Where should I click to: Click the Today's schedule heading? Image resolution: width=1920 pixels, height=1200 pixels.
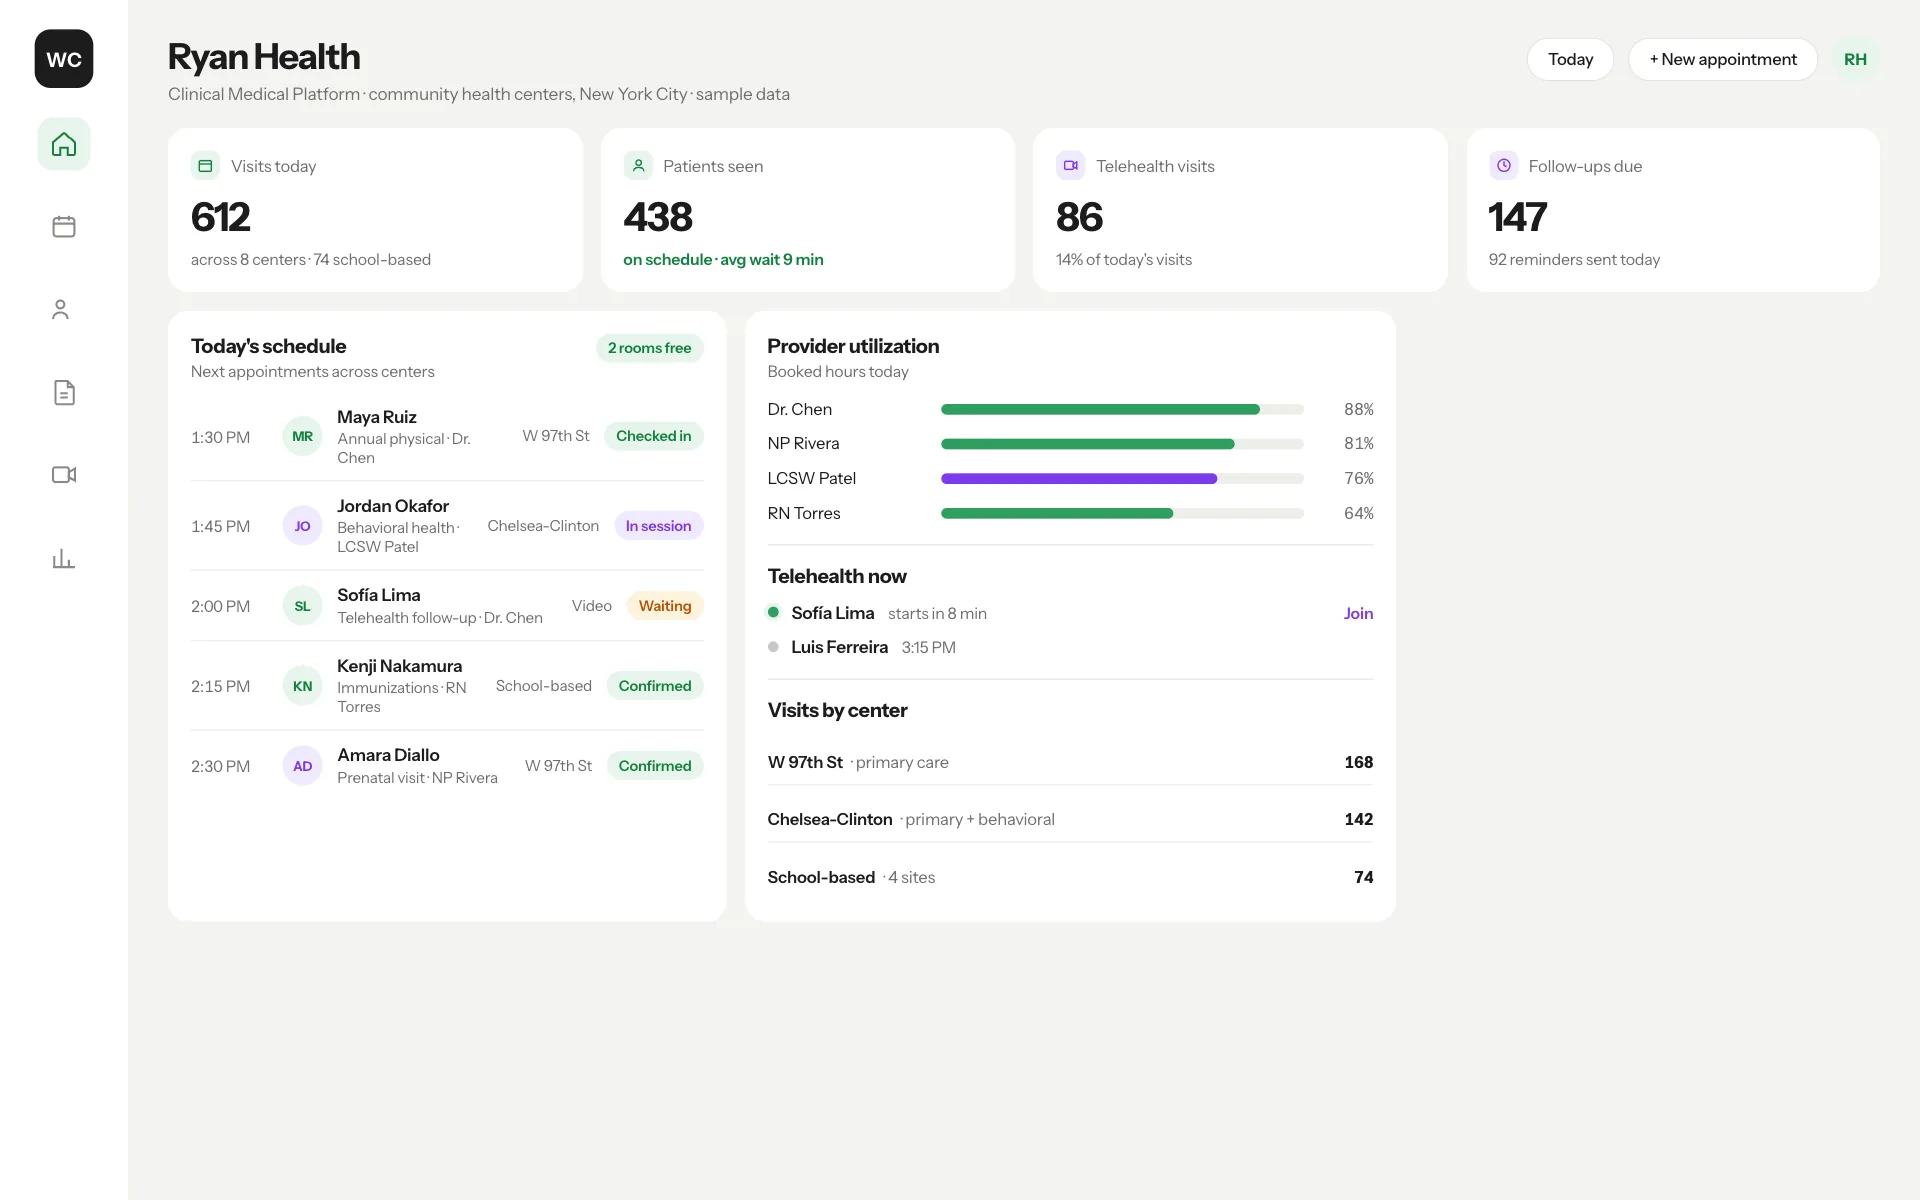(x=268, y=346)
